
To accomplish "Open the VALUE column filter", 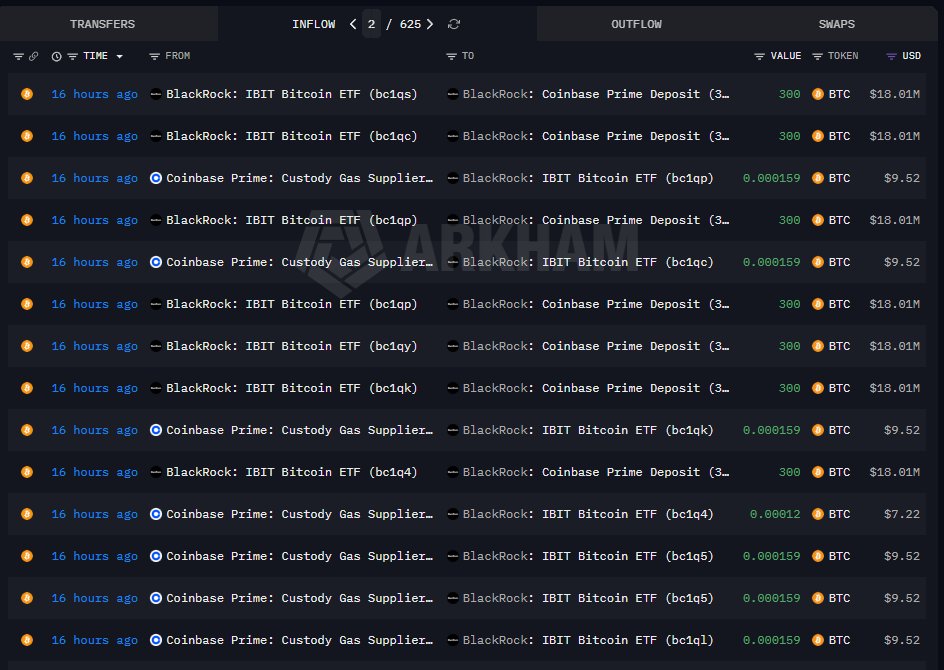I will [x=759, y=56].
